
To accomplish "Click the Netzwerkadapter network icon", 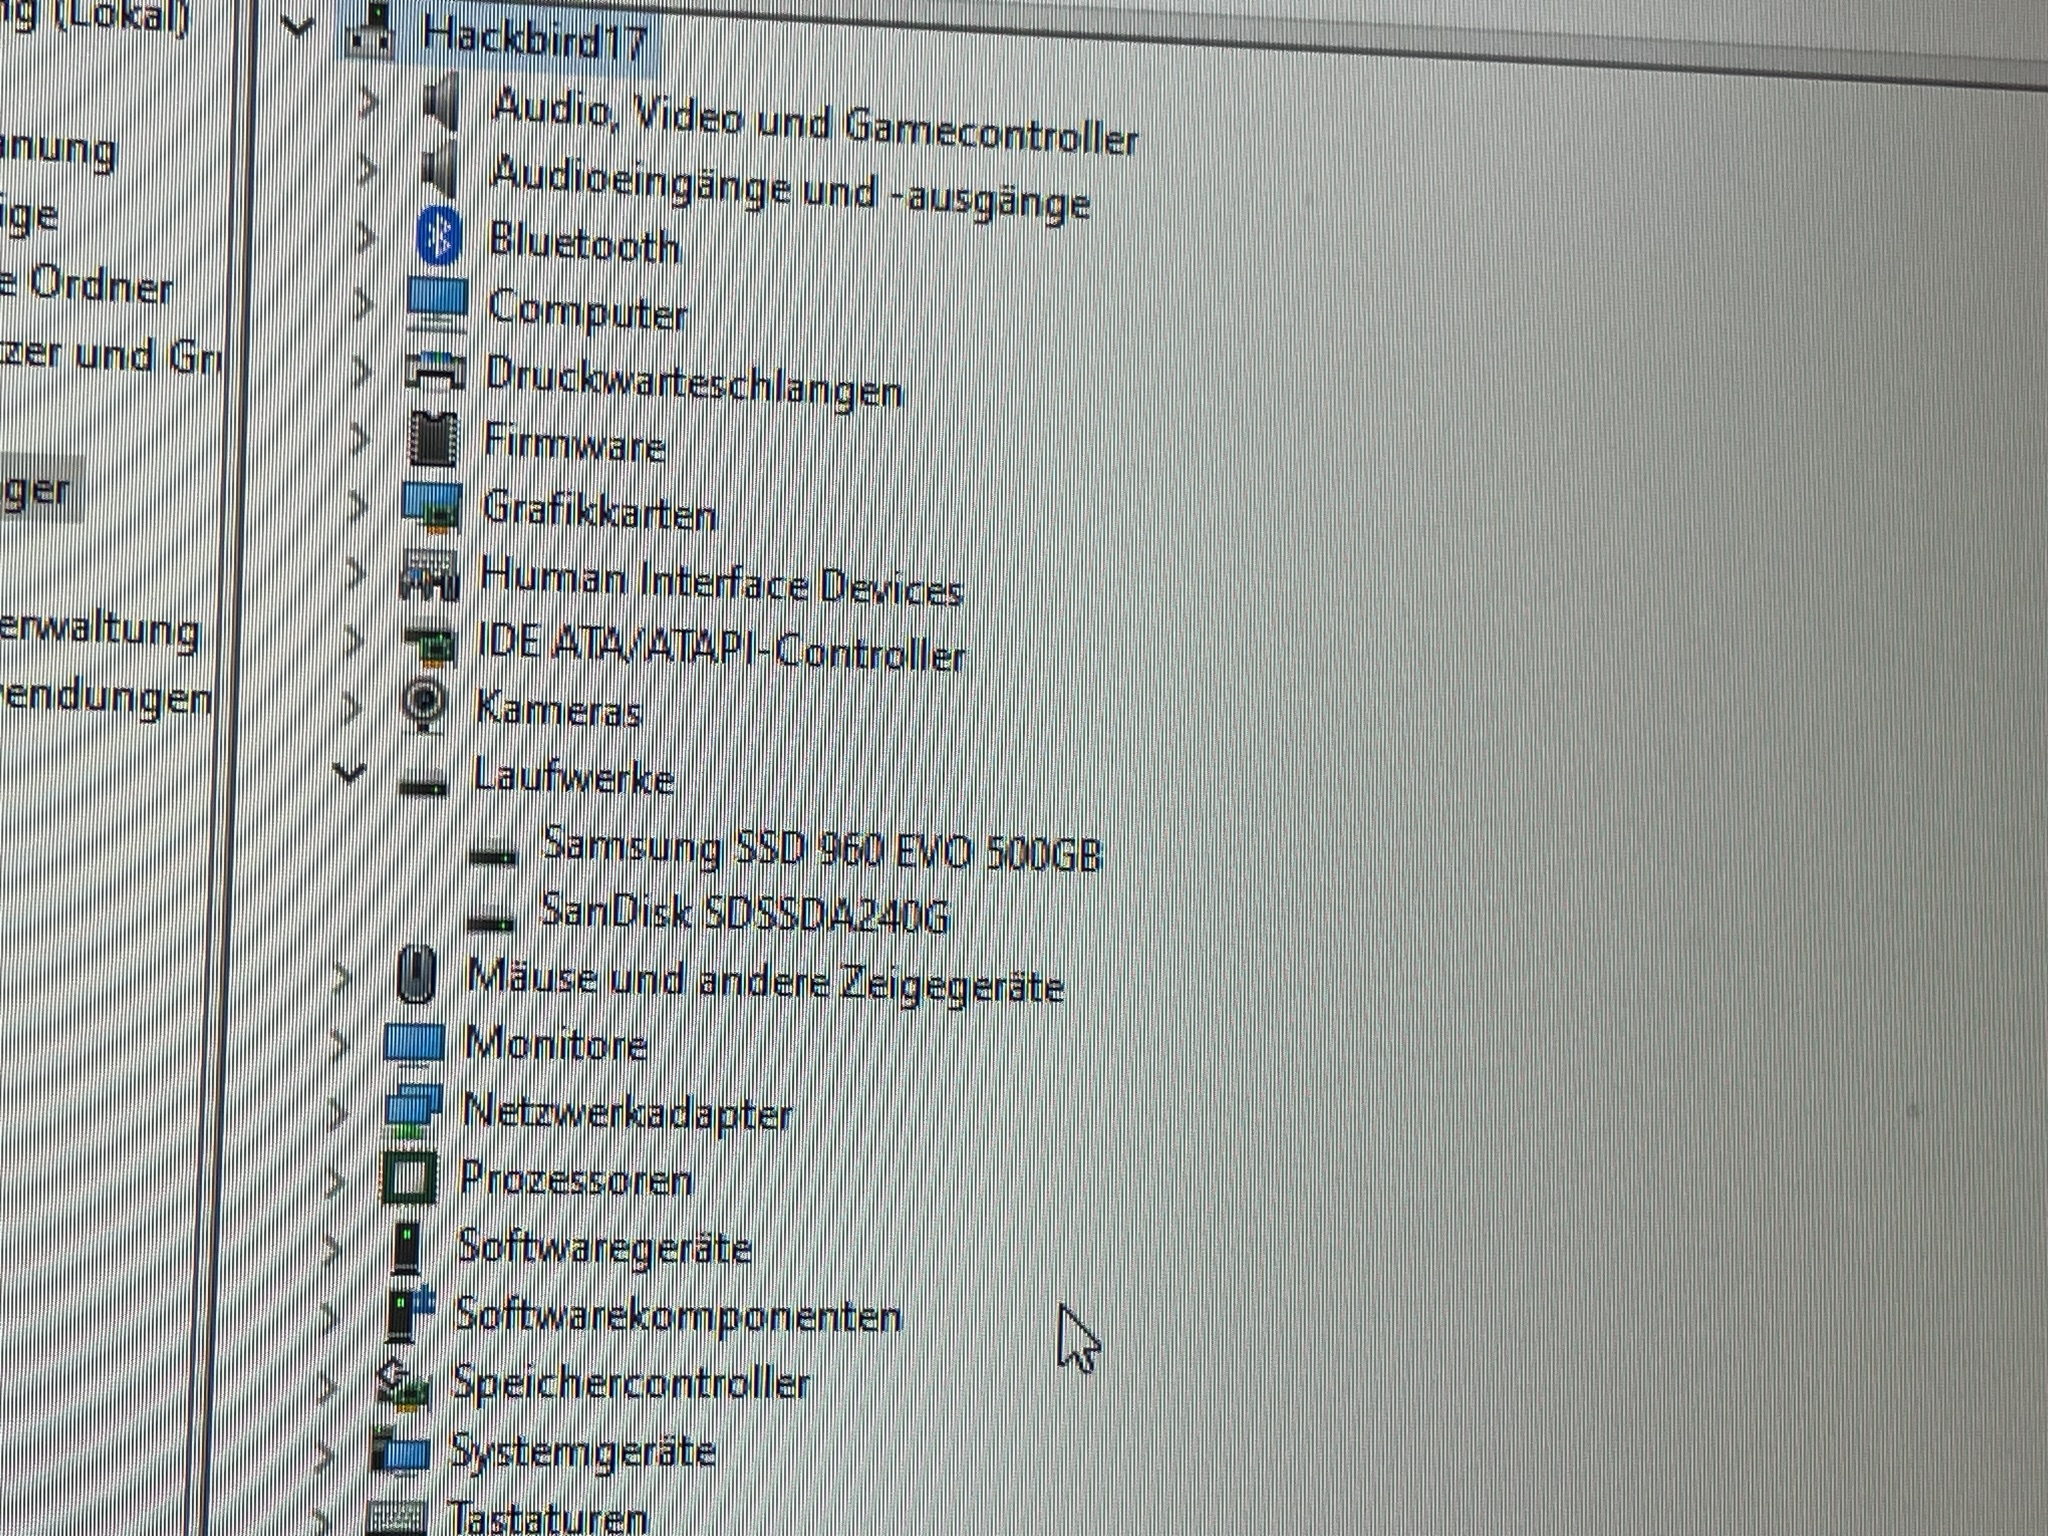I will (412, 1110).
